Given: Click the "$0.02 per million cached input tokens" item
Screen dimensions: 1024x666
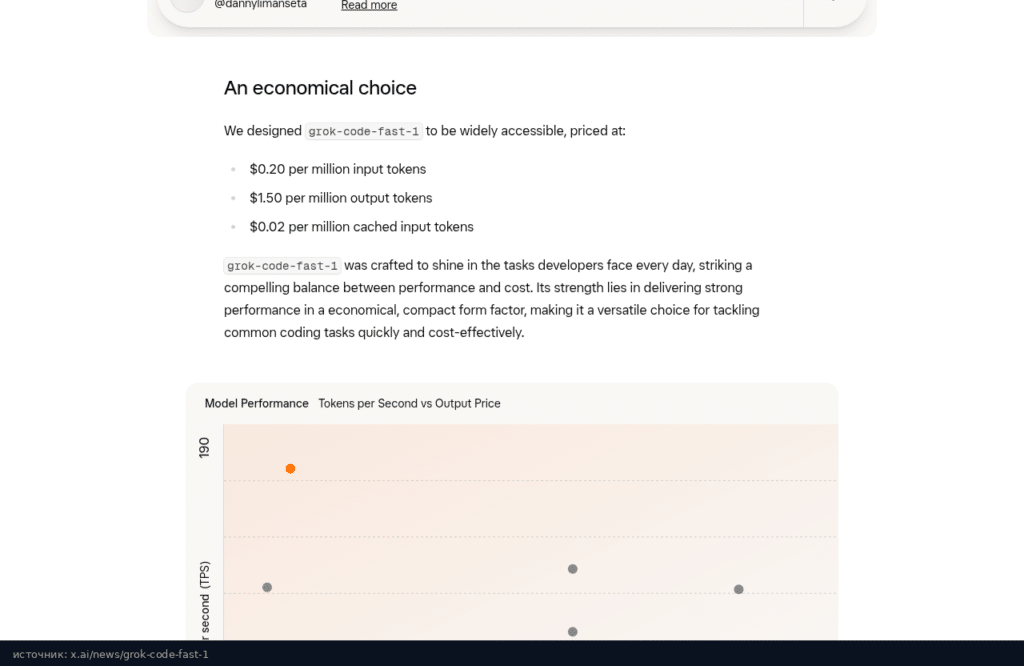Looking at the screenshot, I should click(x=362, y=227).
